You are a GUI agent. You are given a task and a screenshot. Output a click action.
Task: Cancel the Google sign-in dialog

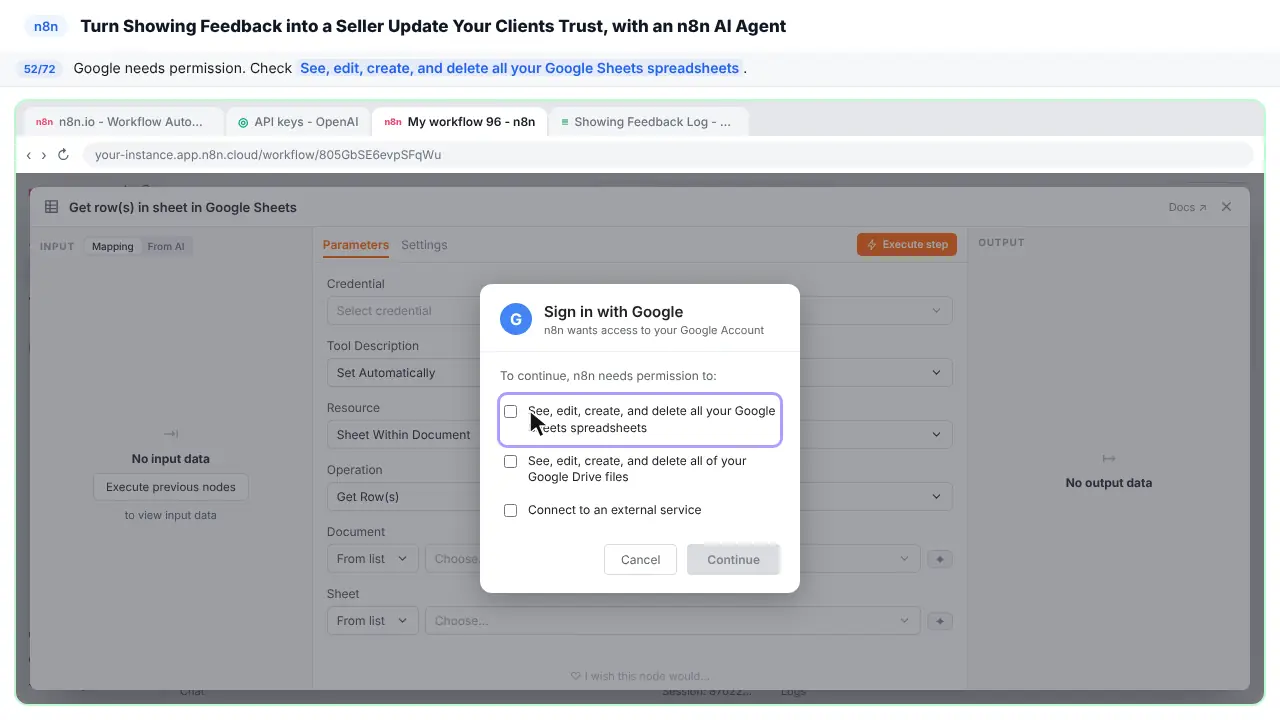pos(640,559)
